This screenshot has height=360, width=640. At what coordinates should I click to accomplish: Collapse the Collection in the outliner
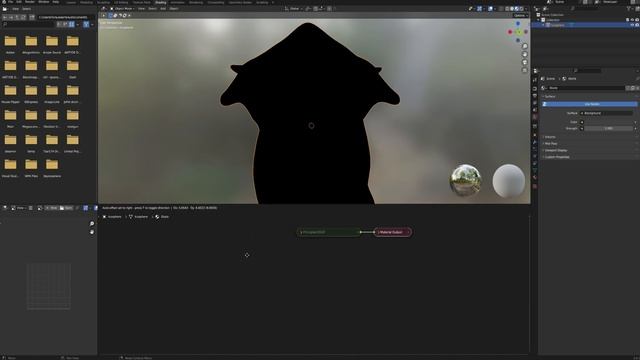538,20
